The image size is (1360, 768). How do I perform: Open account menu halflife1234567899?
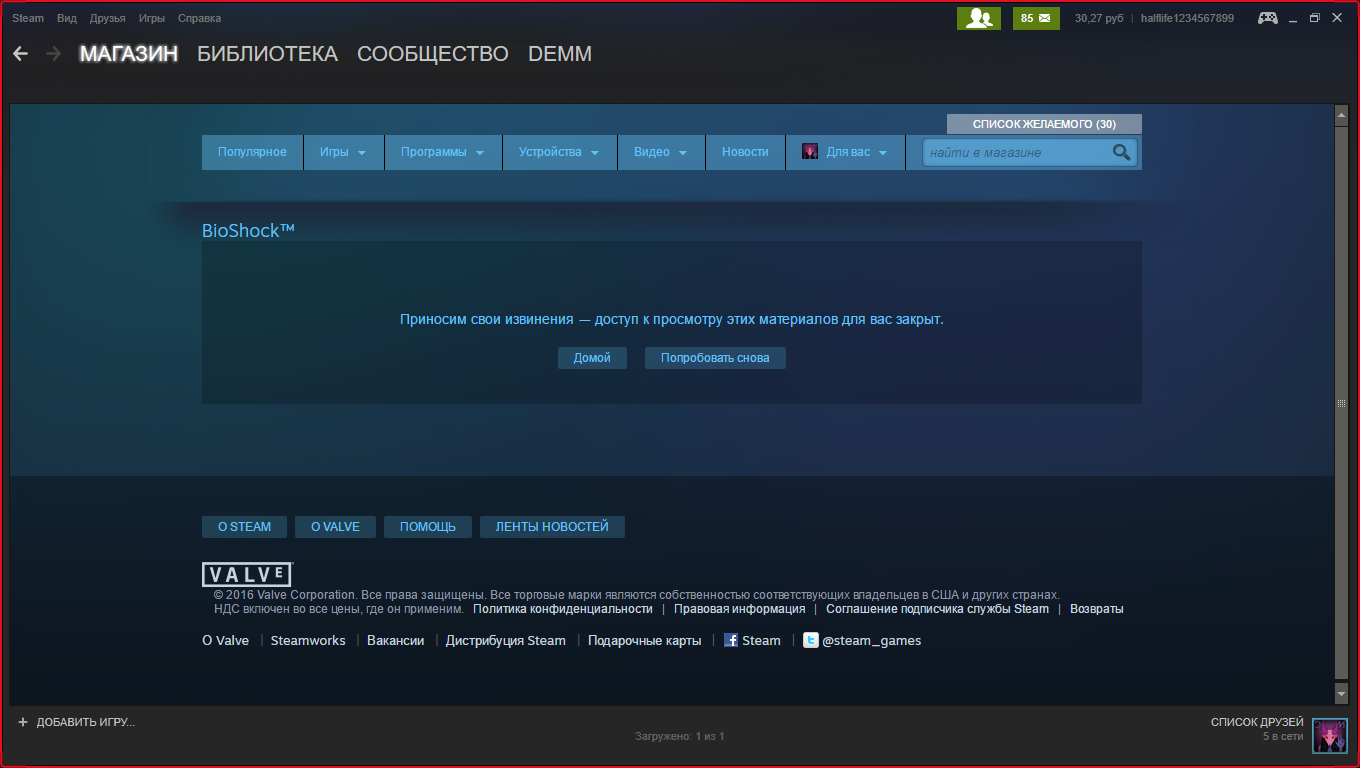click(x=1187, y=18)
